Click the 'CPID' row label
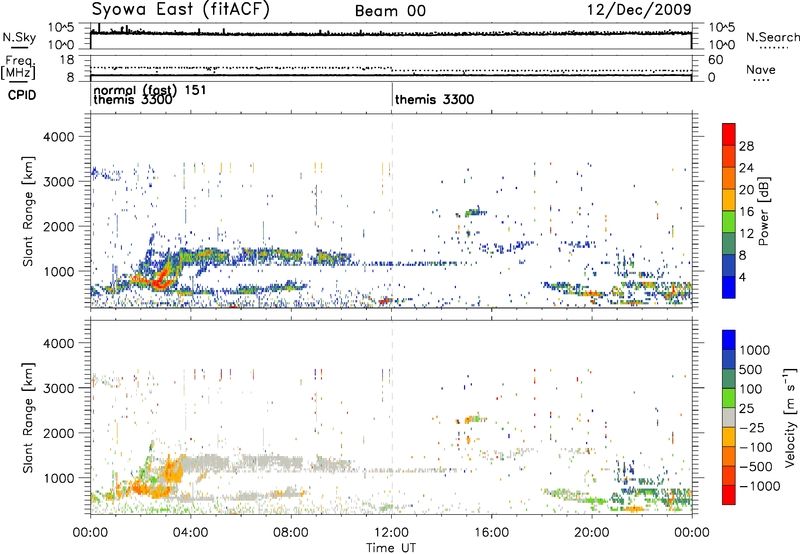 (x=22, y=95)
